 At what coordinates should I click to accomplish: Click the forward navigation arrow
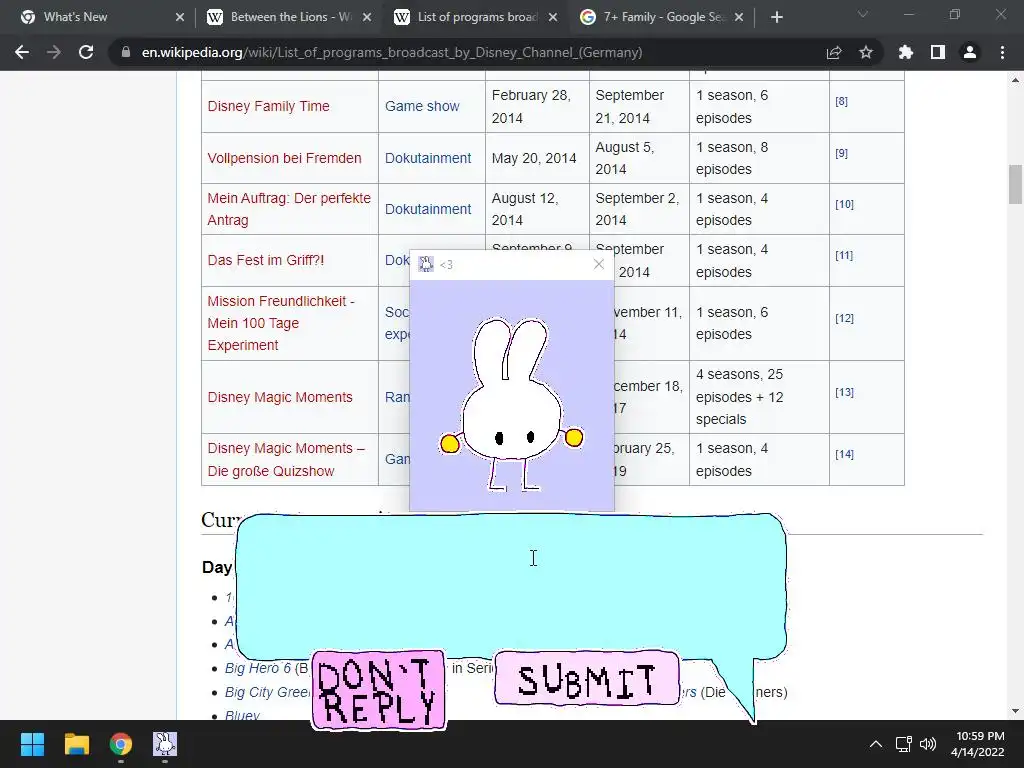[x=54, y=52]
